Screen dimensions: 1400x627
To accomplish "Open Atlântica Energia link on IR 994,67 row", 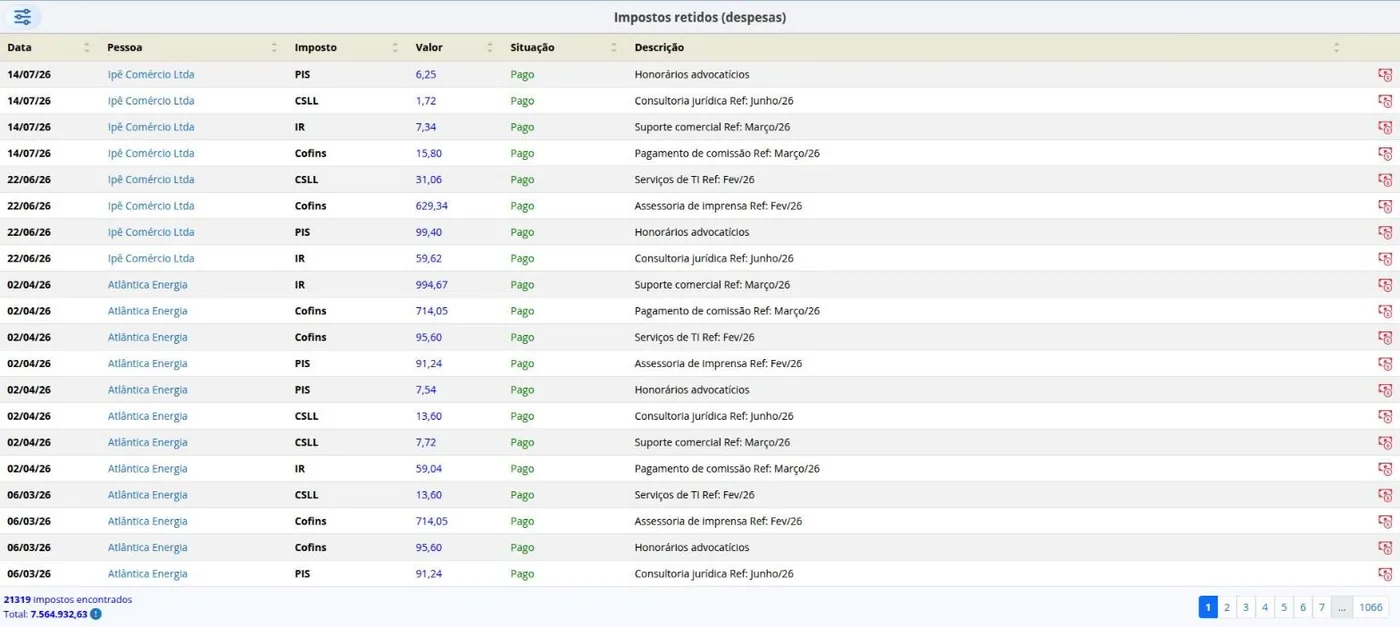I will 148,285.
